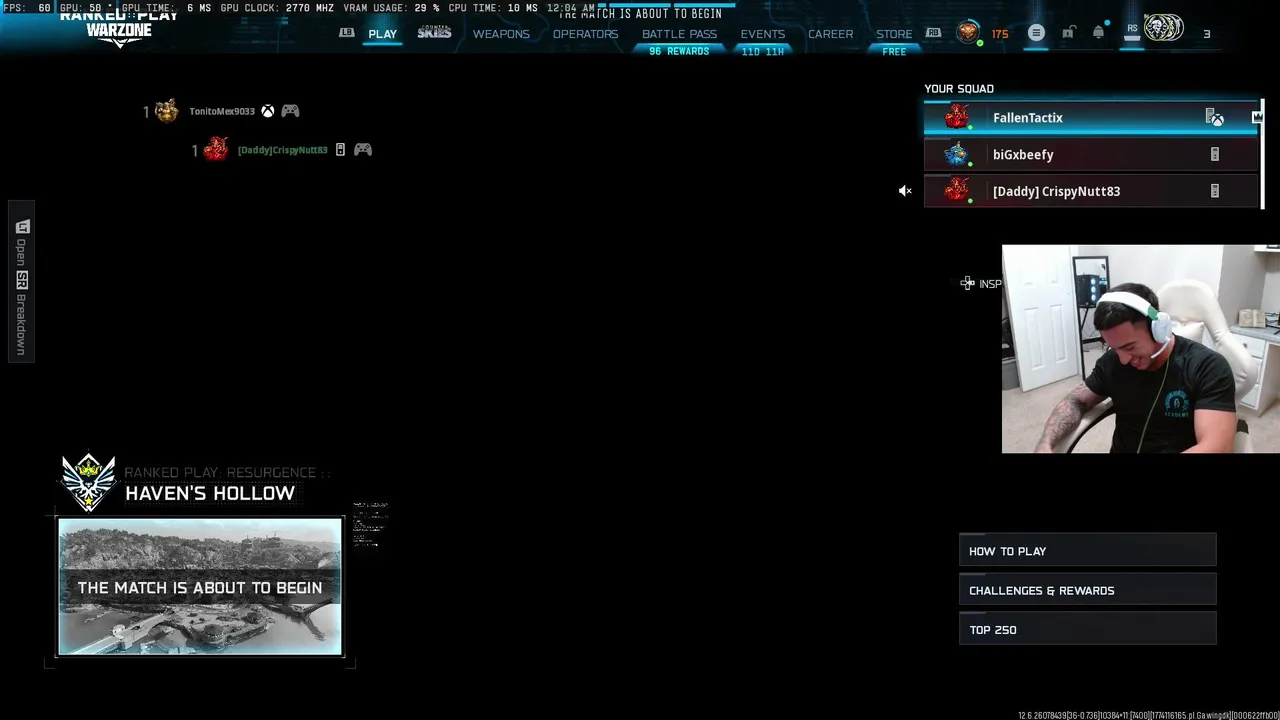Click lobby [Daddy]CrispyNutt83's red rank emblem

(215, 150)
